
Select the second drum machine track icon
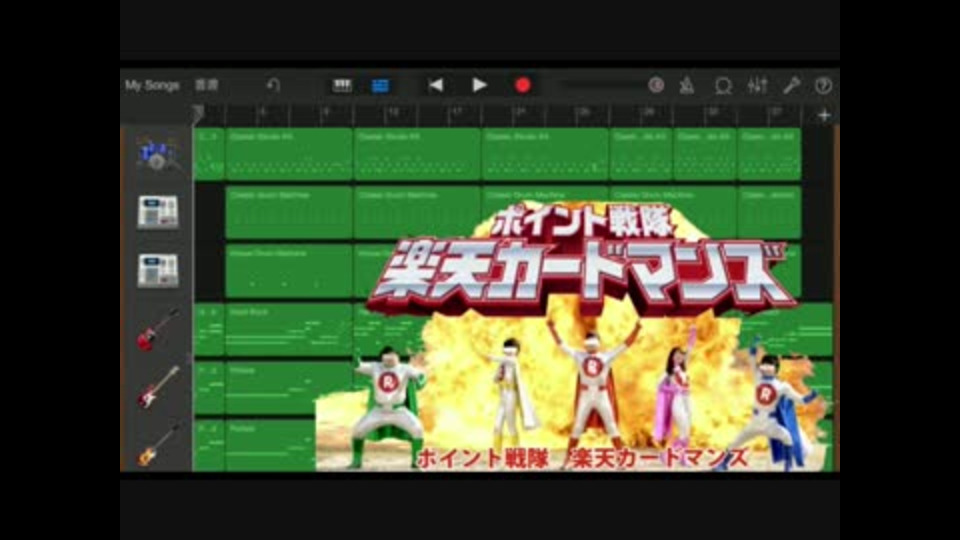coord(157,271)
